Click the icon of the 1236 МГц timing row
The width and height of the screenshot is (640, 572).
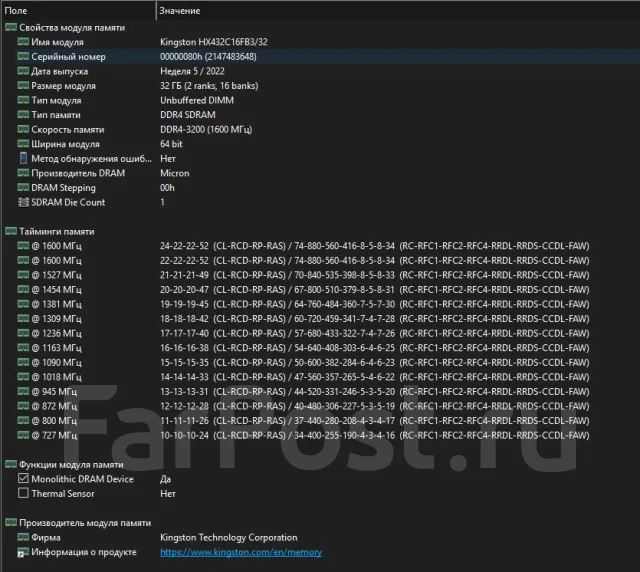tap(23, 333)
